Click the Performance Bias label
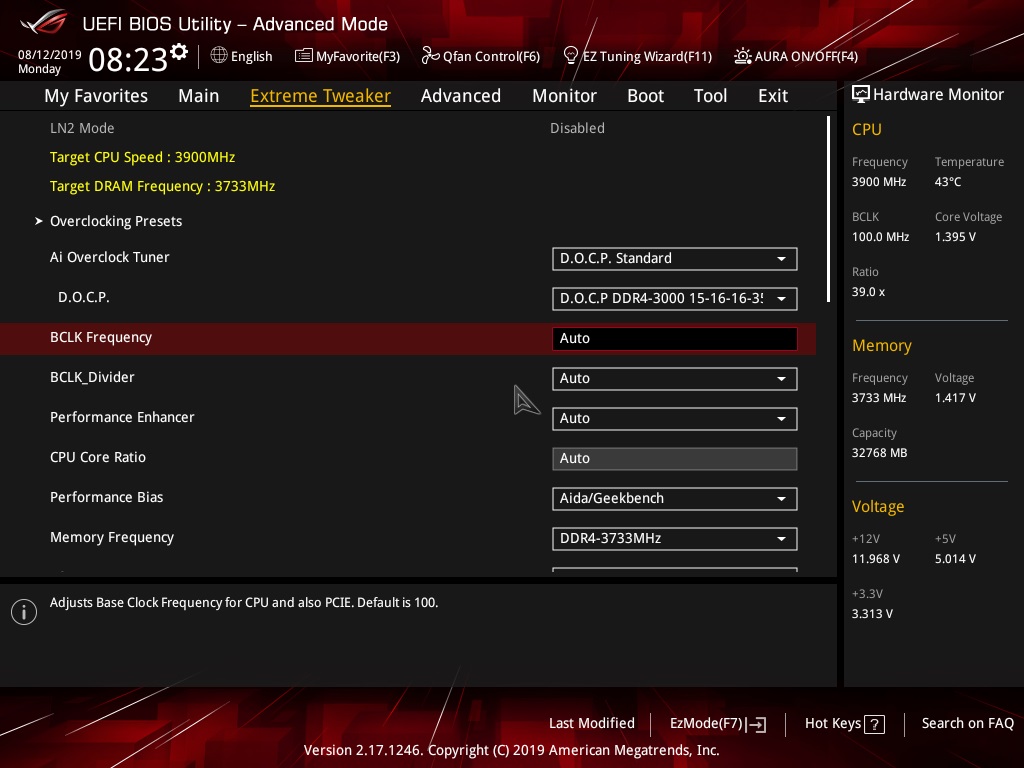 point(106,498)
